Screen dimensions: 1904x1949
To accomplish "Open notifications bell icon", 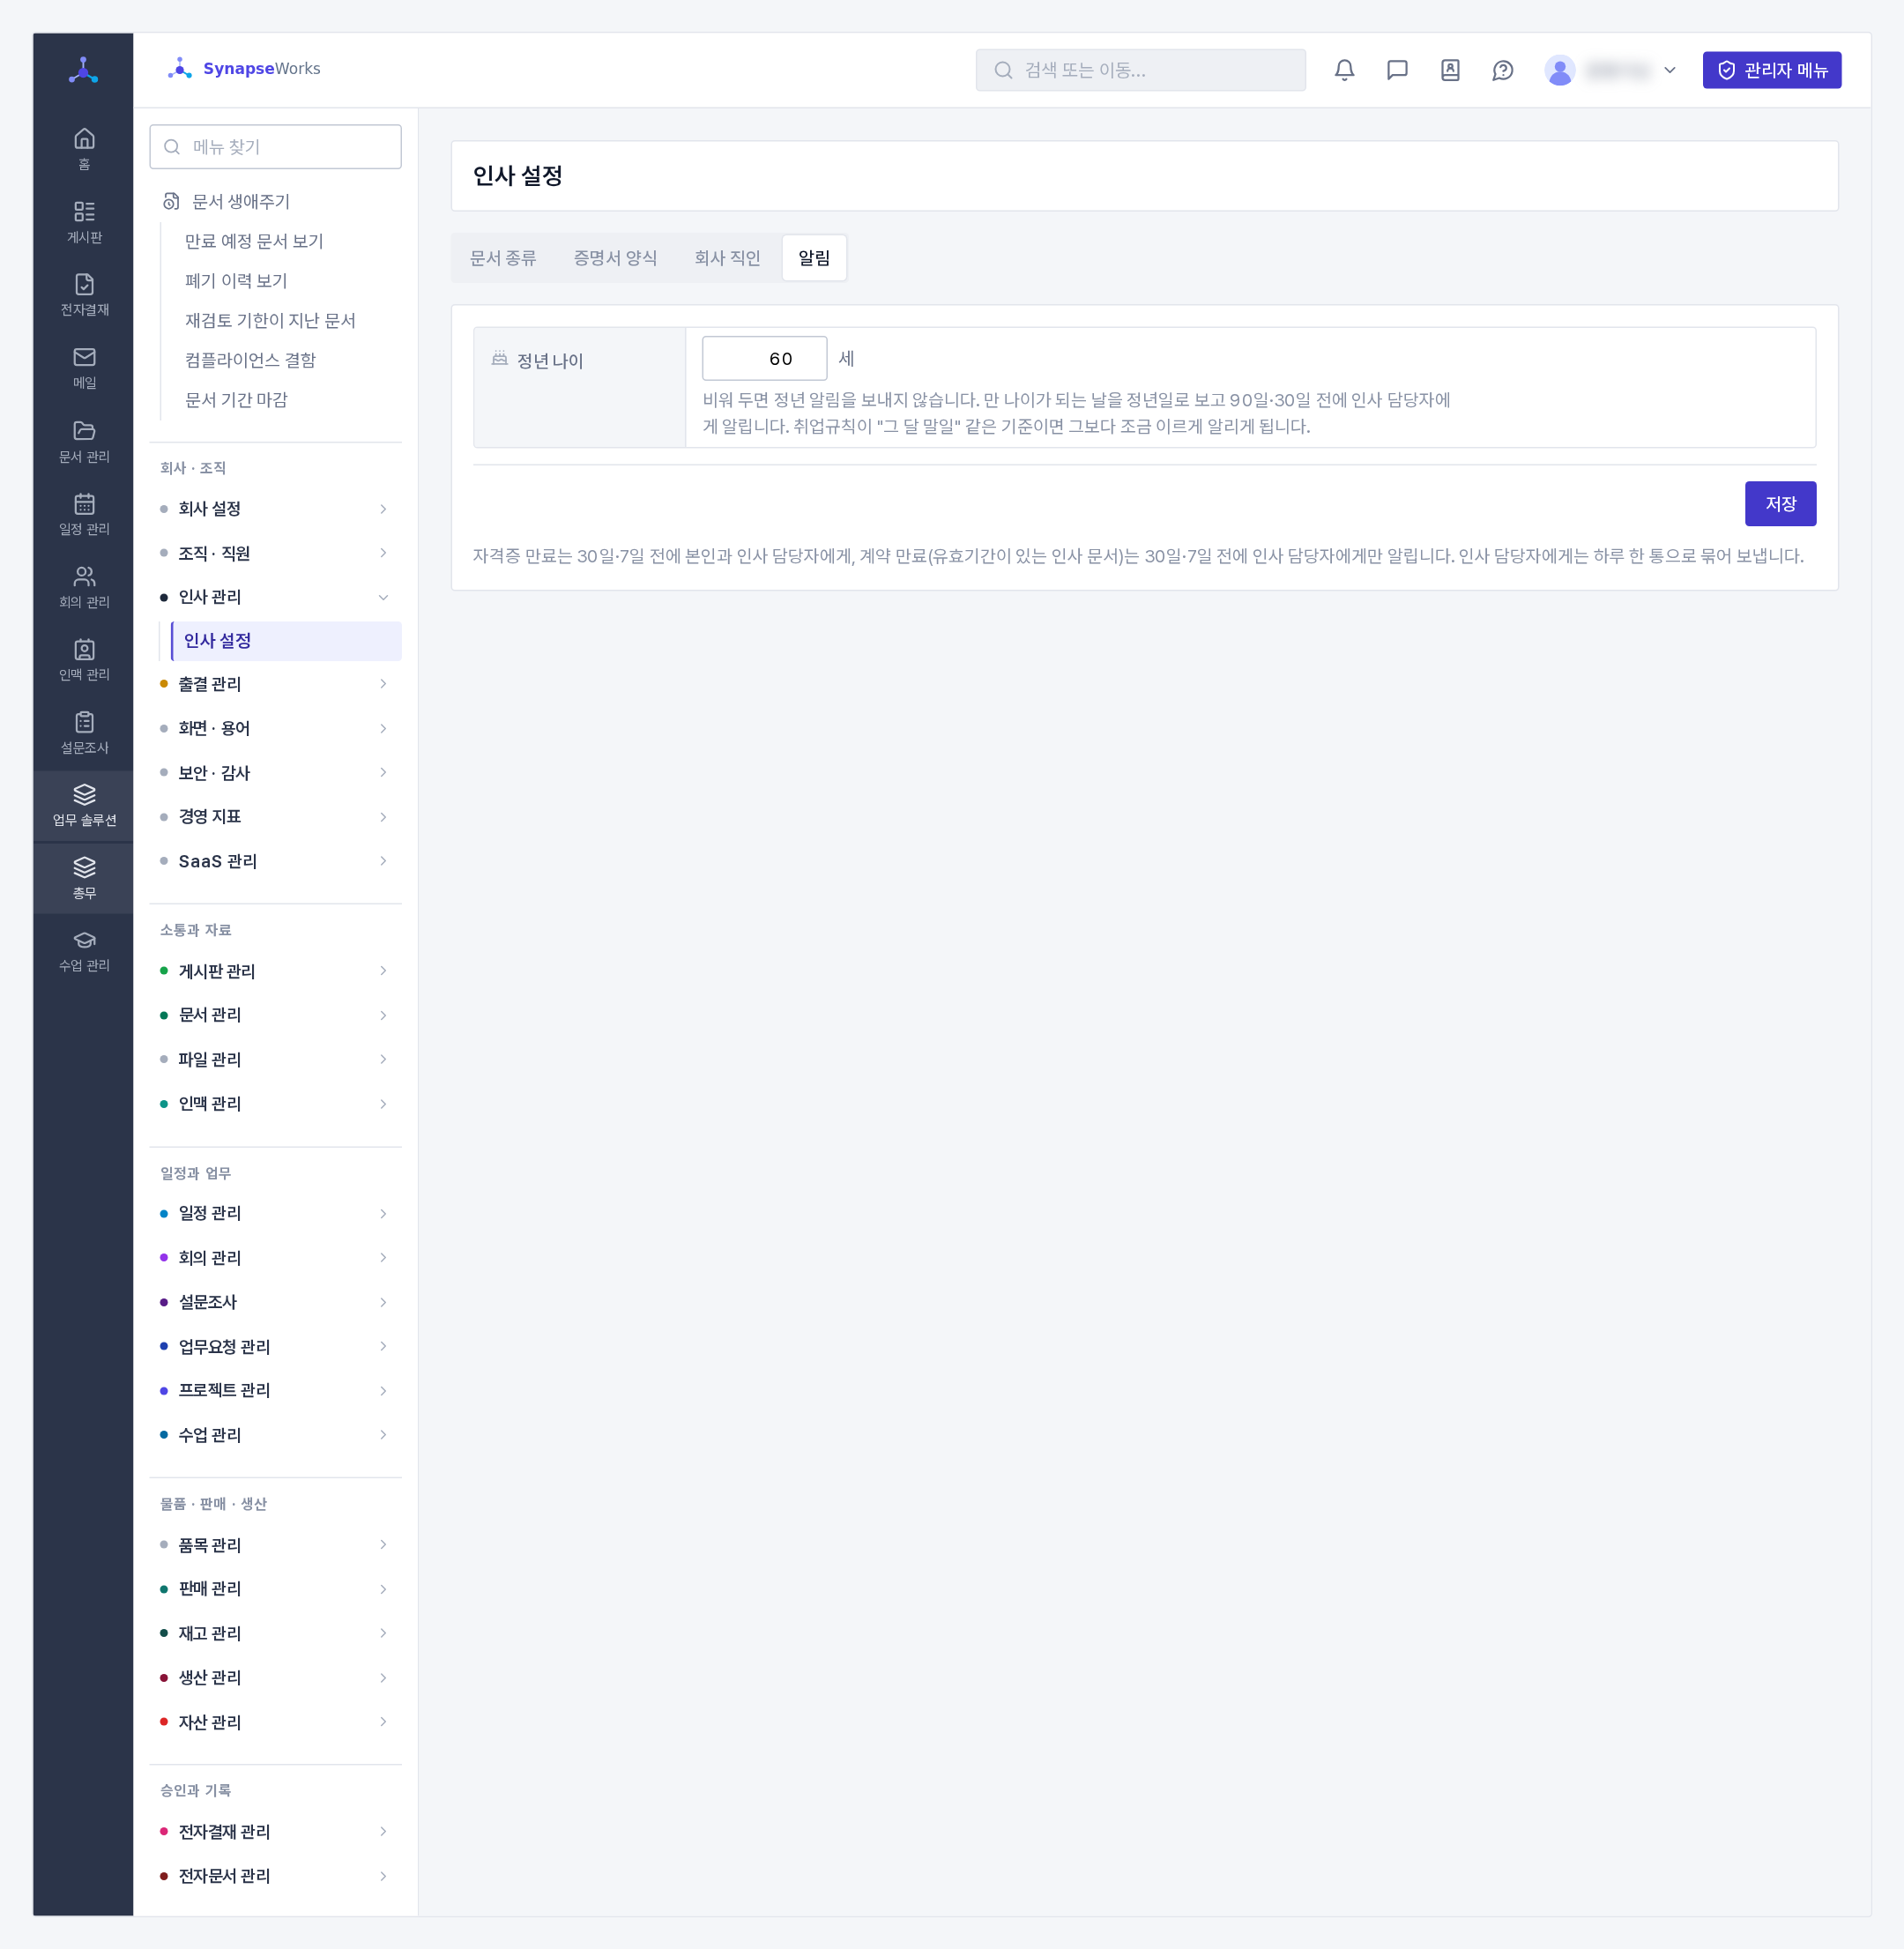I will point(1345,70).
